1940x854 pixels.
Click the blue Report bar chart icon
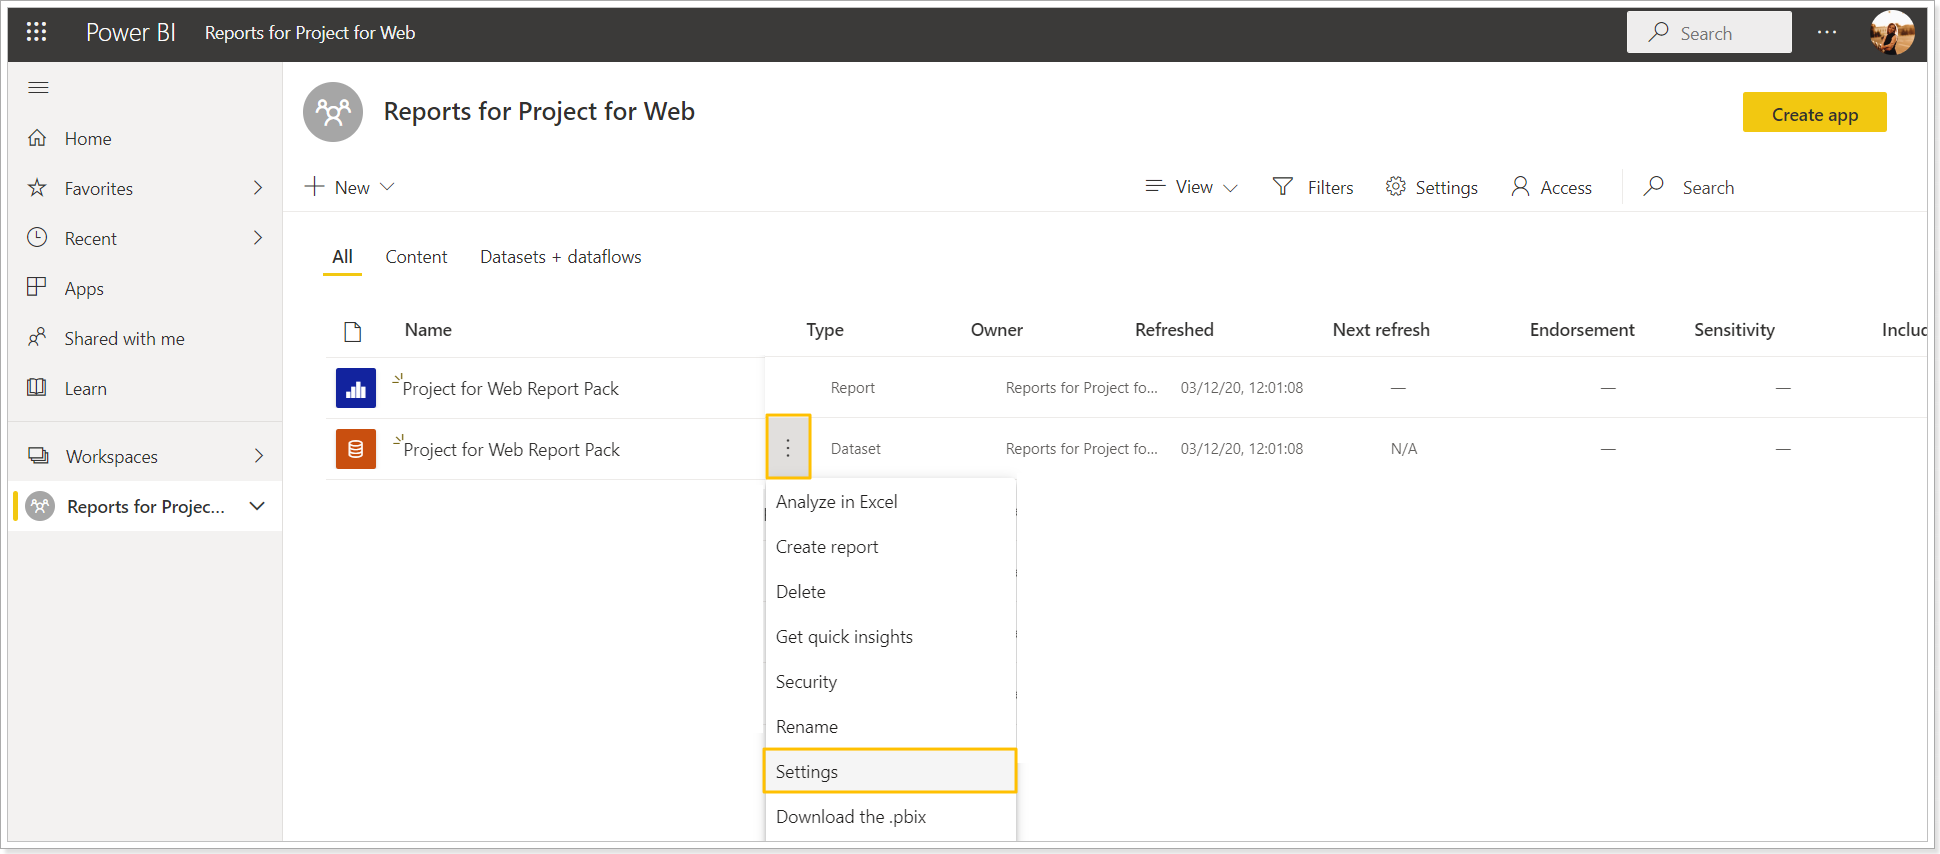pos(356,388)
